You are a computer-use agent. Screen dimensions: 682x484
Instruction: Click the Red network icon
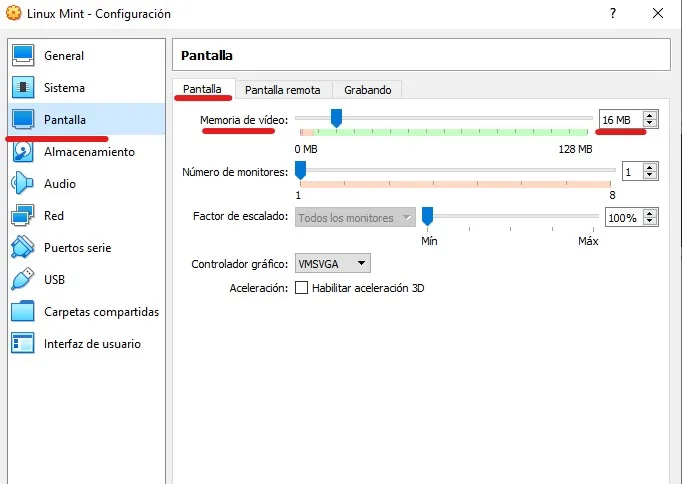click(23, 215)
